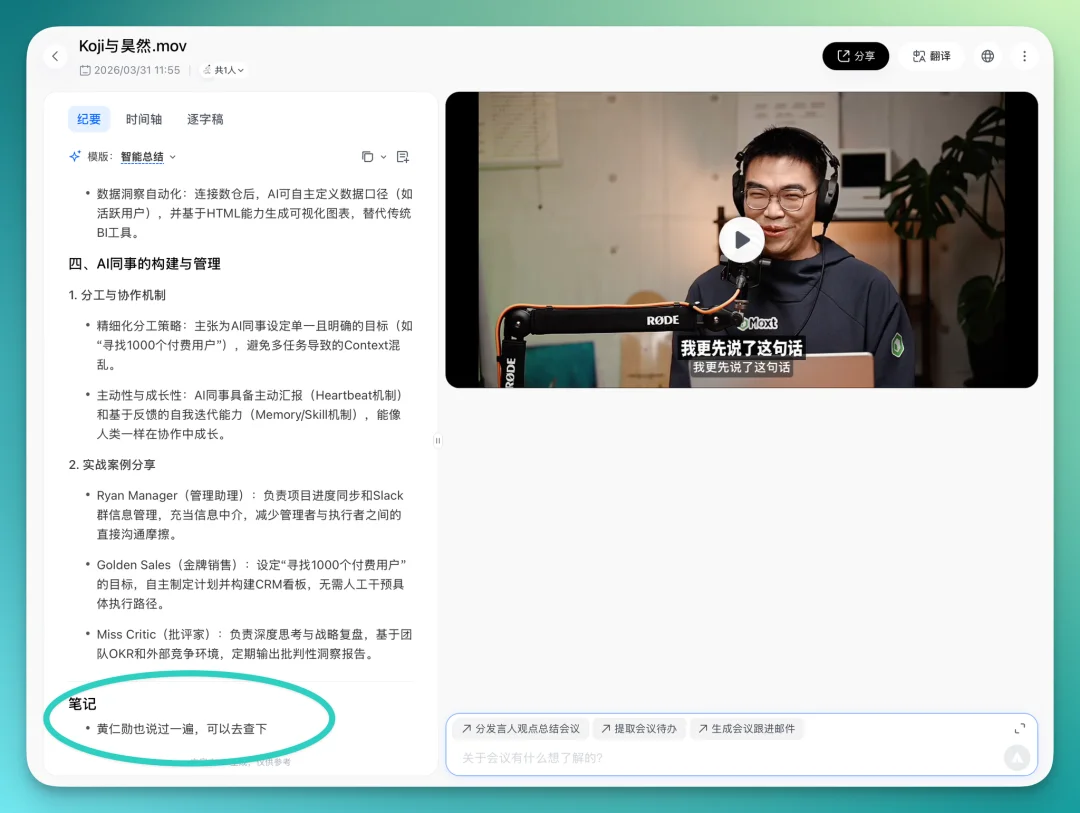Open the chevron dropdown beside the copy icon
1080x813 pixels.
click(x=383, y=157)
